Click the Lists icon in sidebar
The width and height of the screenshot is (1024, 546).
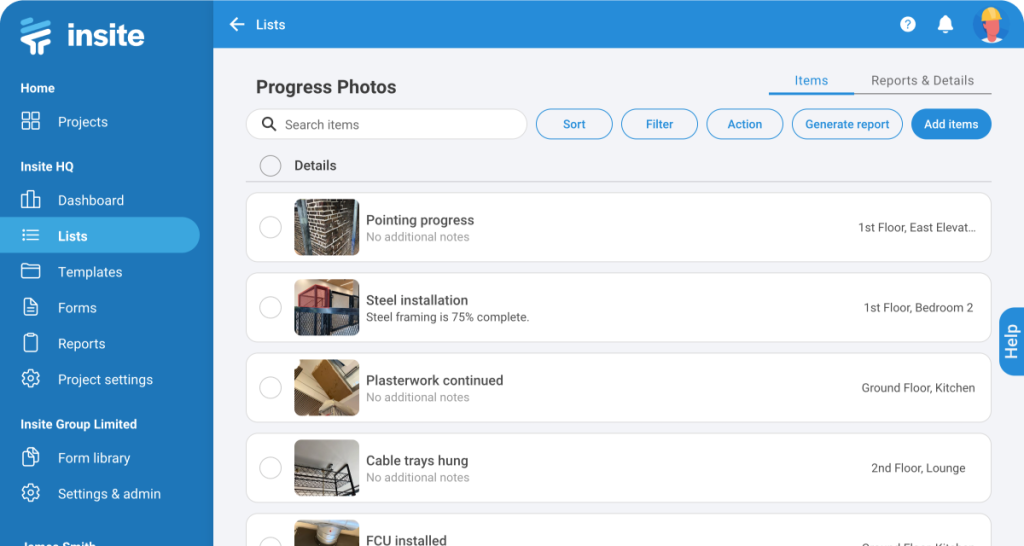tap(31, 235)
